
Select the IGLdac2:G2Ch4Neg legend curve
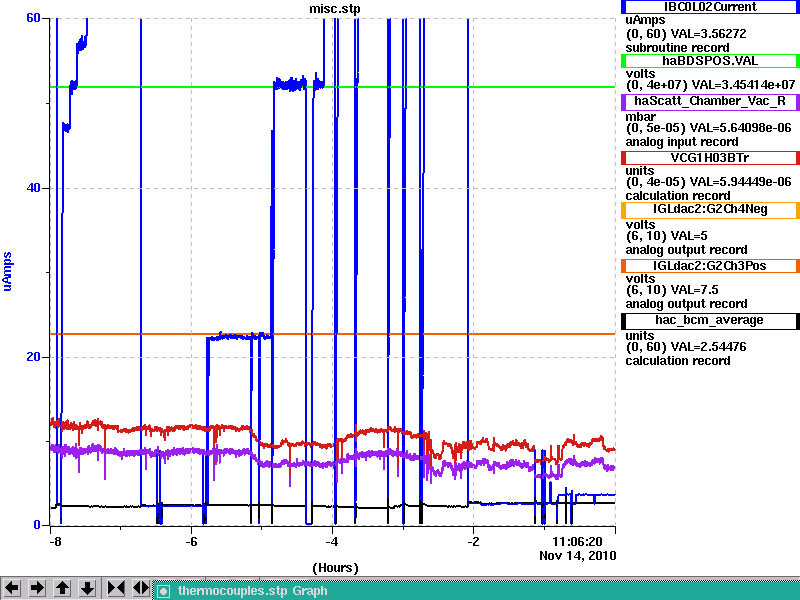[x=710, y=210]
